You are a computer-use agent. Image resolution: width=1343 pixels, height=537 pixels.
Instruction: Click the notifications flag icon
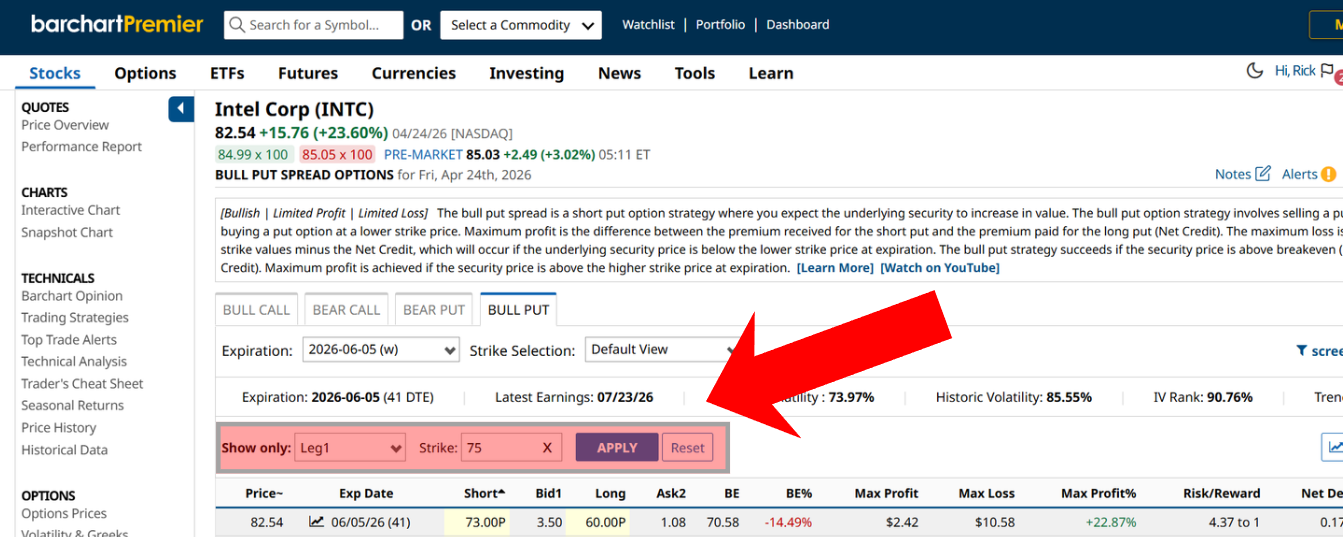[x=1327, y=71]
